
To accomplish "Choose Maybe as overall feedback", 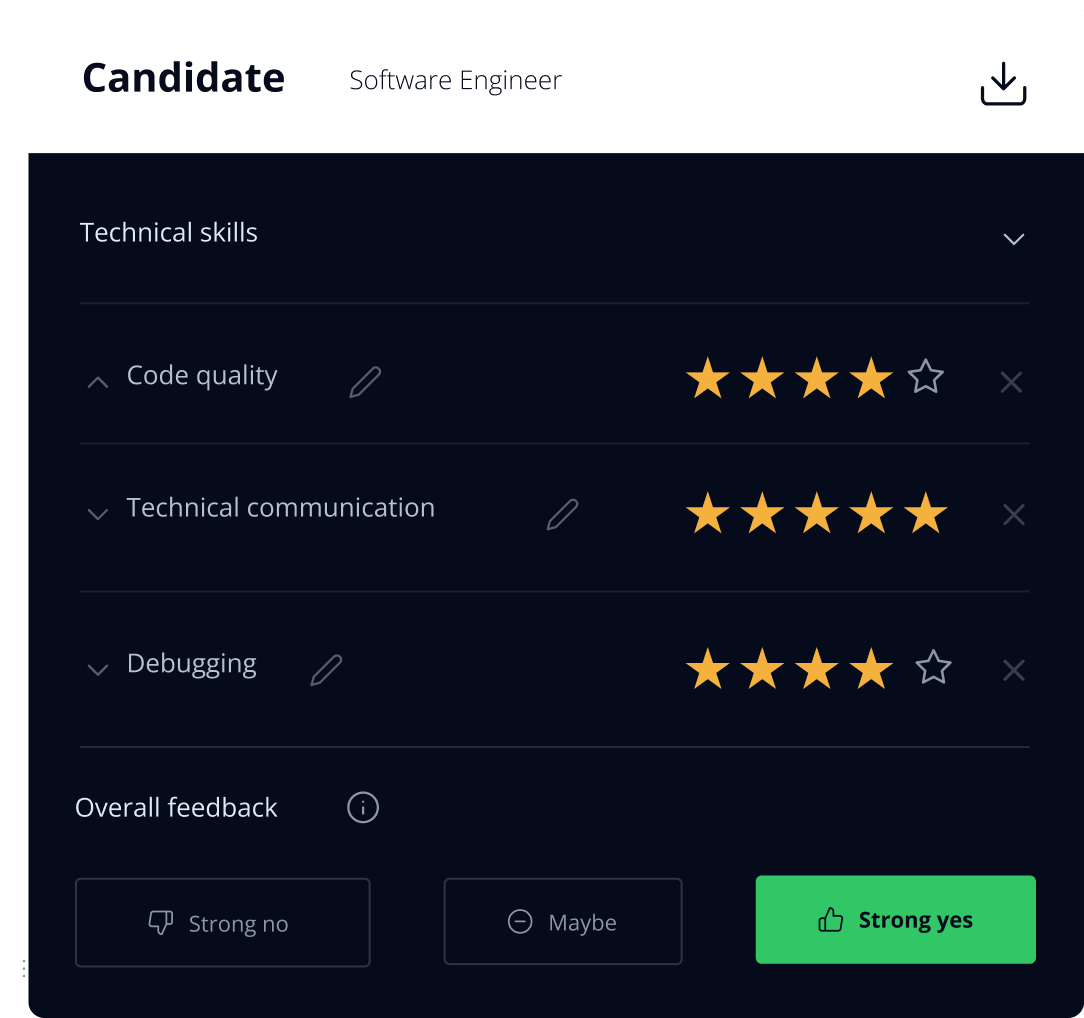I will [x=563, y=921].
